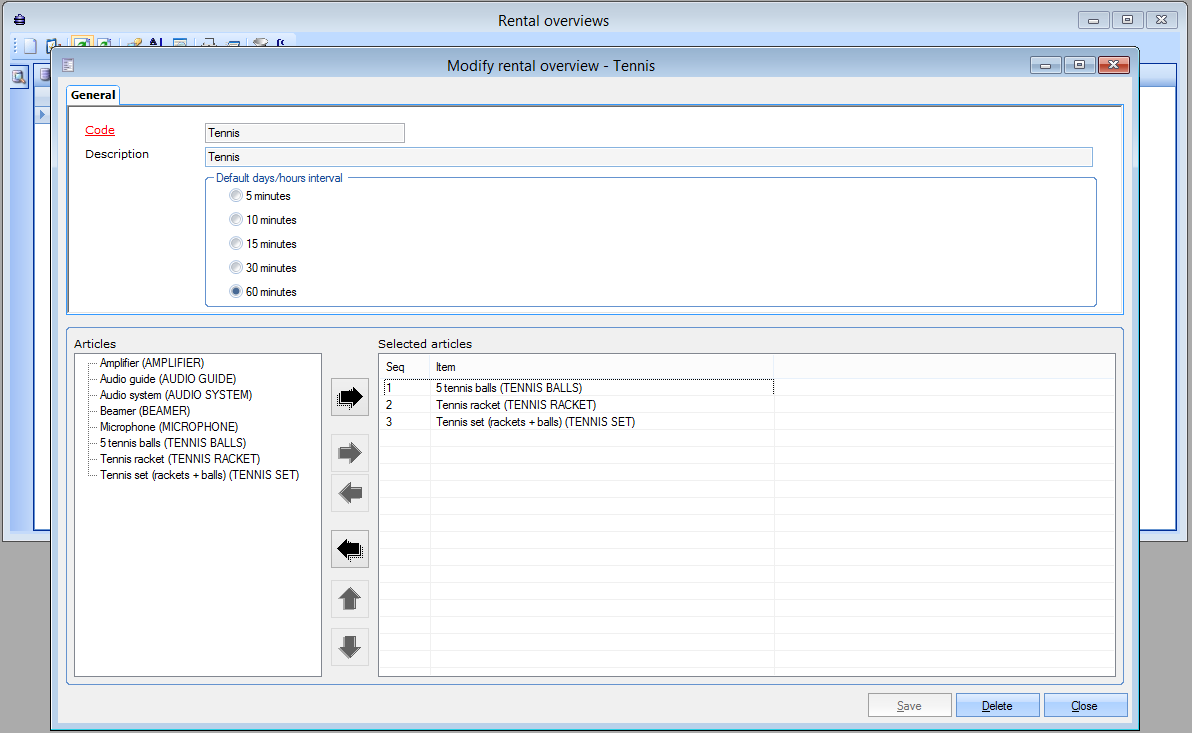Select the 30 minutes interval option
Viewport: 1192px width, 733px height.
point(236,268)
